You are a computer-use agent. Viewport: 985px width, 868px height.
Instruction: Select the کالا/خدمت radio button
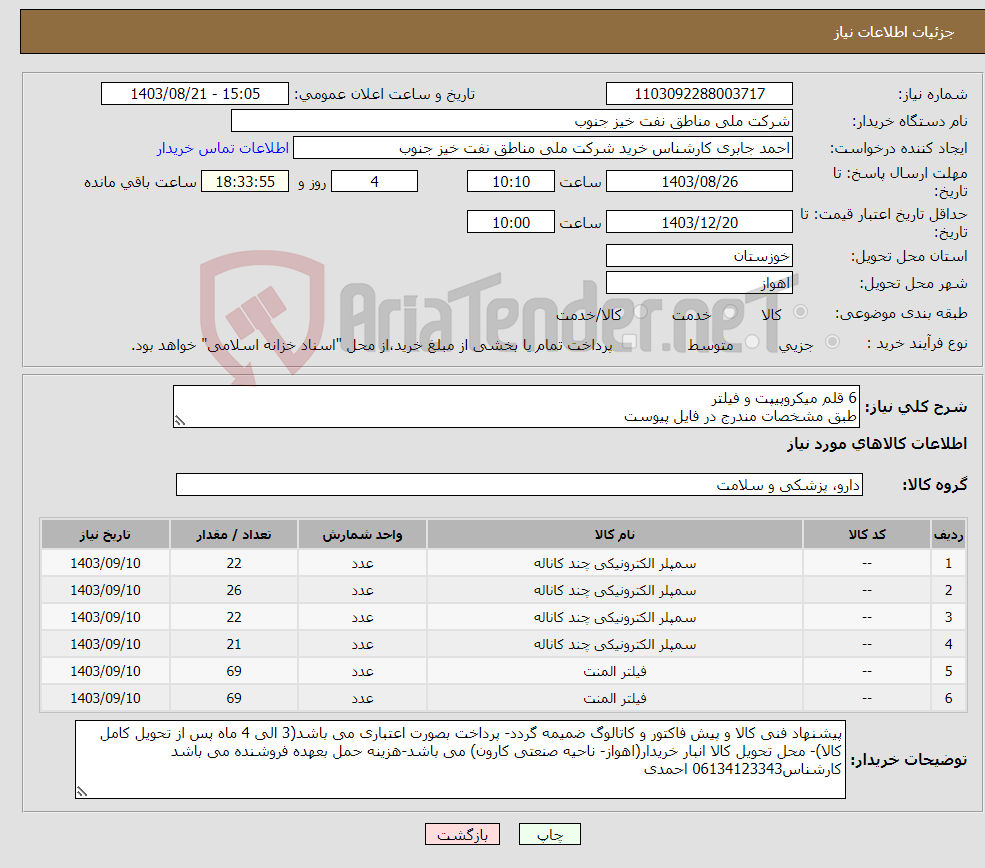[641, 312]
